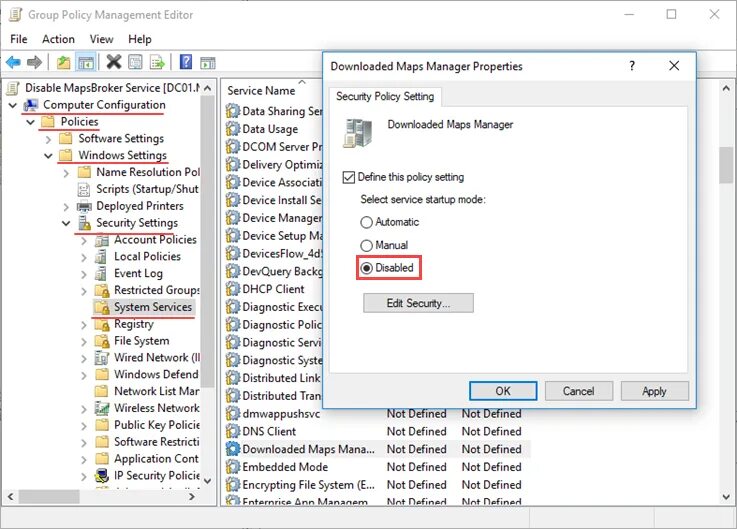The height and width of the screenshot is (529, 737).
Task: Toggle Define this policy setting checkbox
Action: coord(348,177)
